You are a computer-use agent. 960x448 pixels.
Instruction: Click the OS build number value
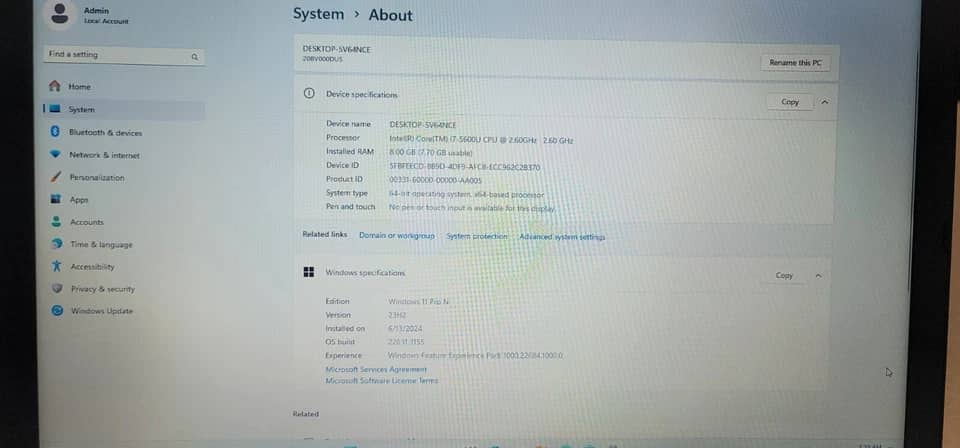pos(406,342)
